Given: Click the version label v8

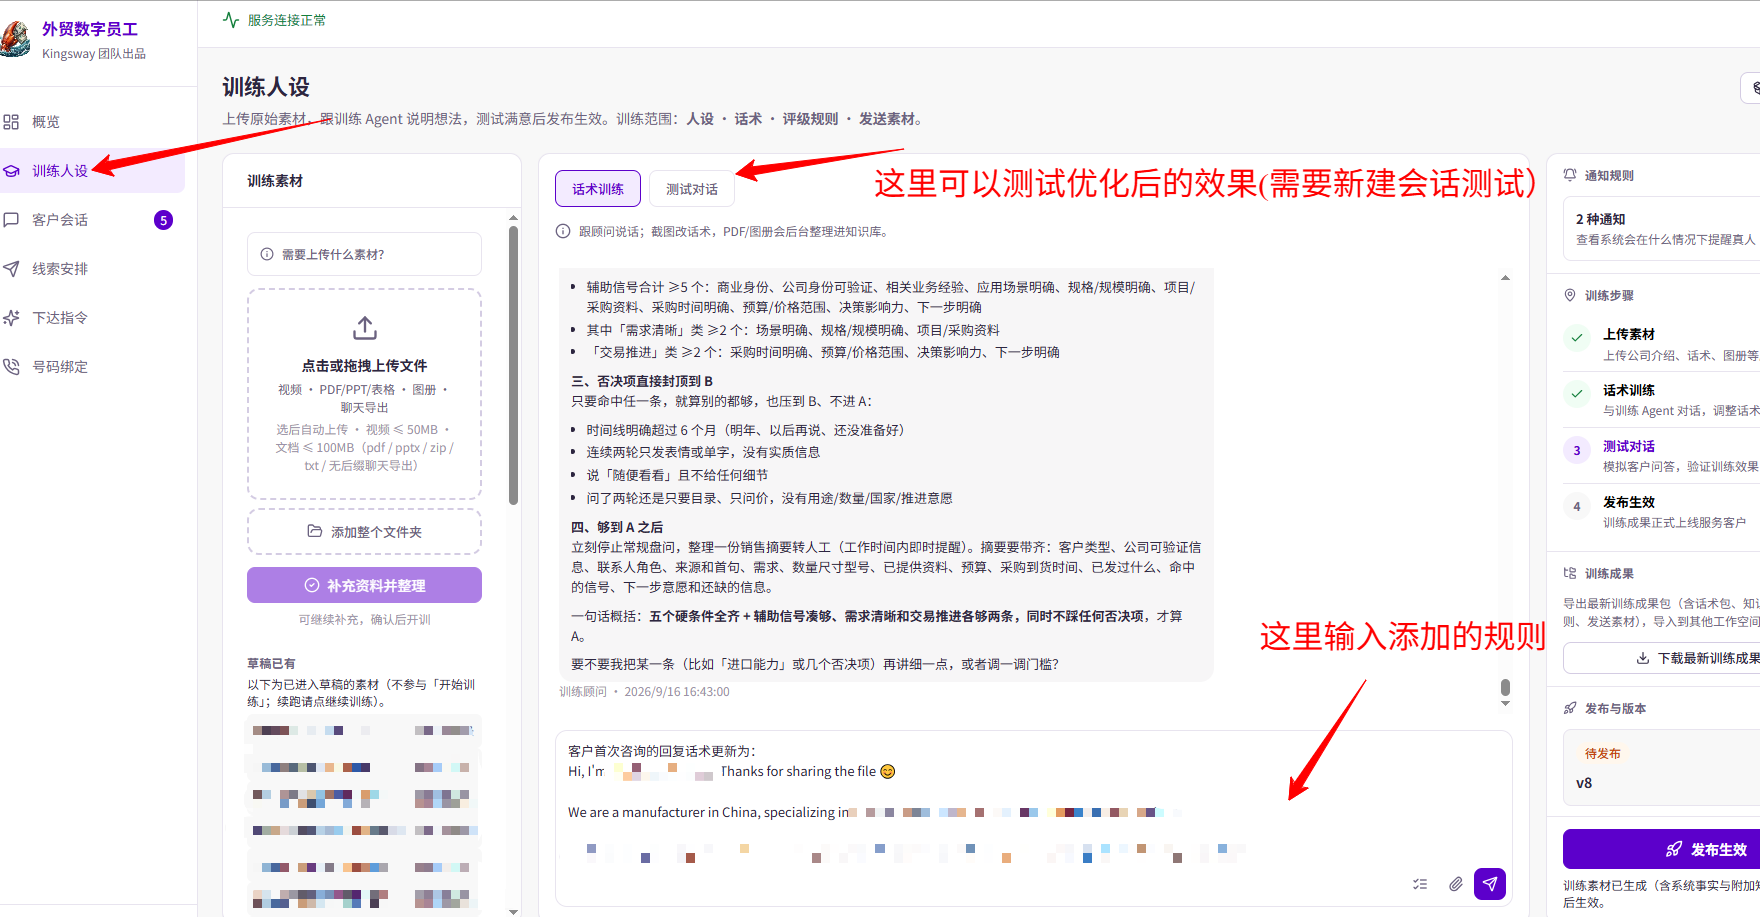Looking at the screenshot, I should click(x=1584, y=783).
